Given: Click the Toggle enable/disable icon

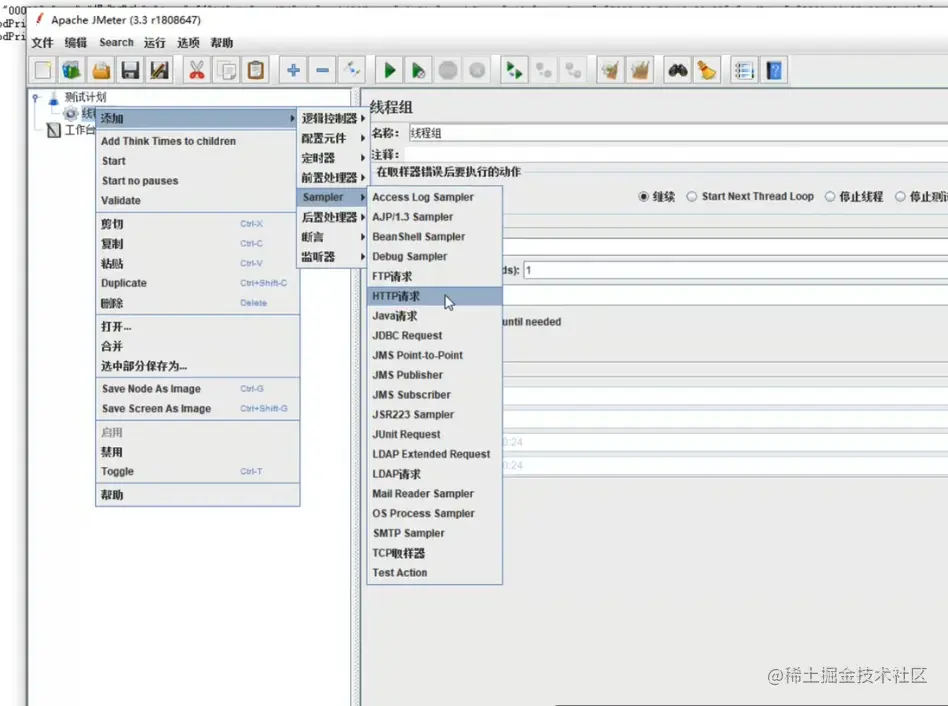Looking at the screenshot, I should 352,70.
